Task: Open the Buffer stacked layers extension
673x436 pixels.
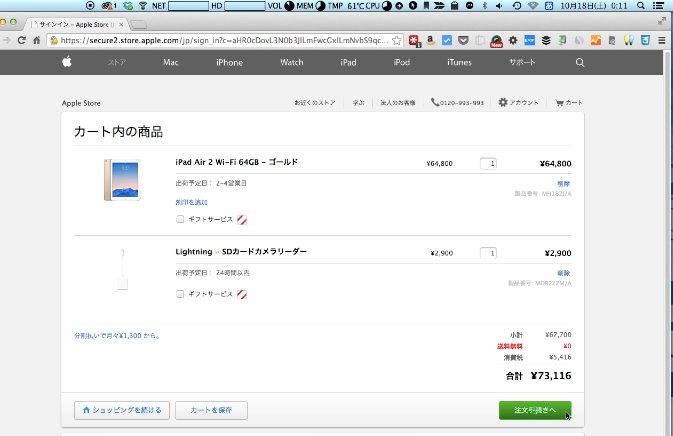Action: 546,40
